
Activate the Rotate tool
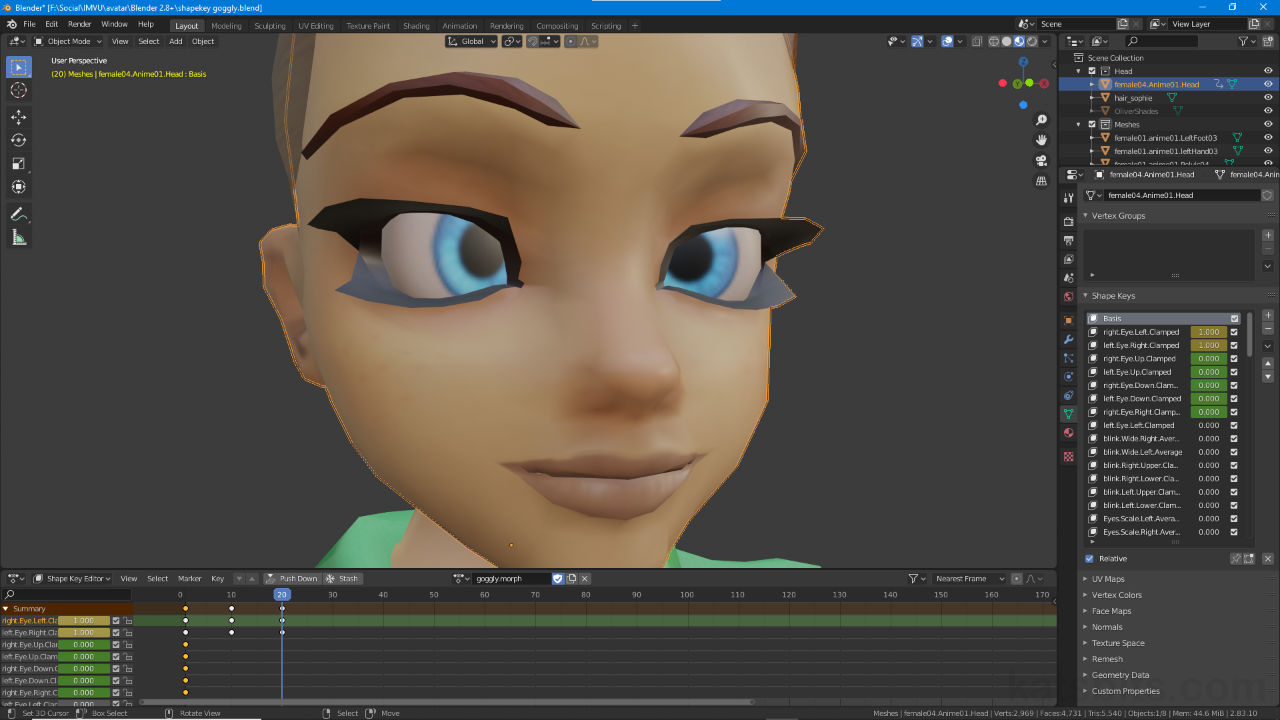tap(18, 140)
